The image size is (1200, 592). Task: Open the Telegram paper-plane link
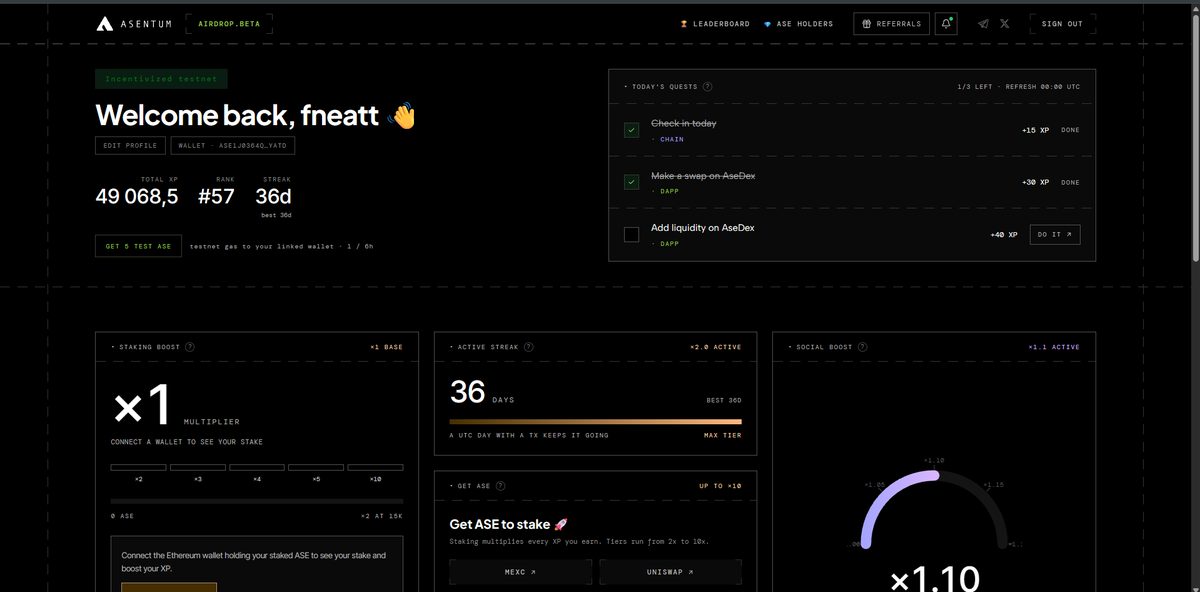pos(984,24)
